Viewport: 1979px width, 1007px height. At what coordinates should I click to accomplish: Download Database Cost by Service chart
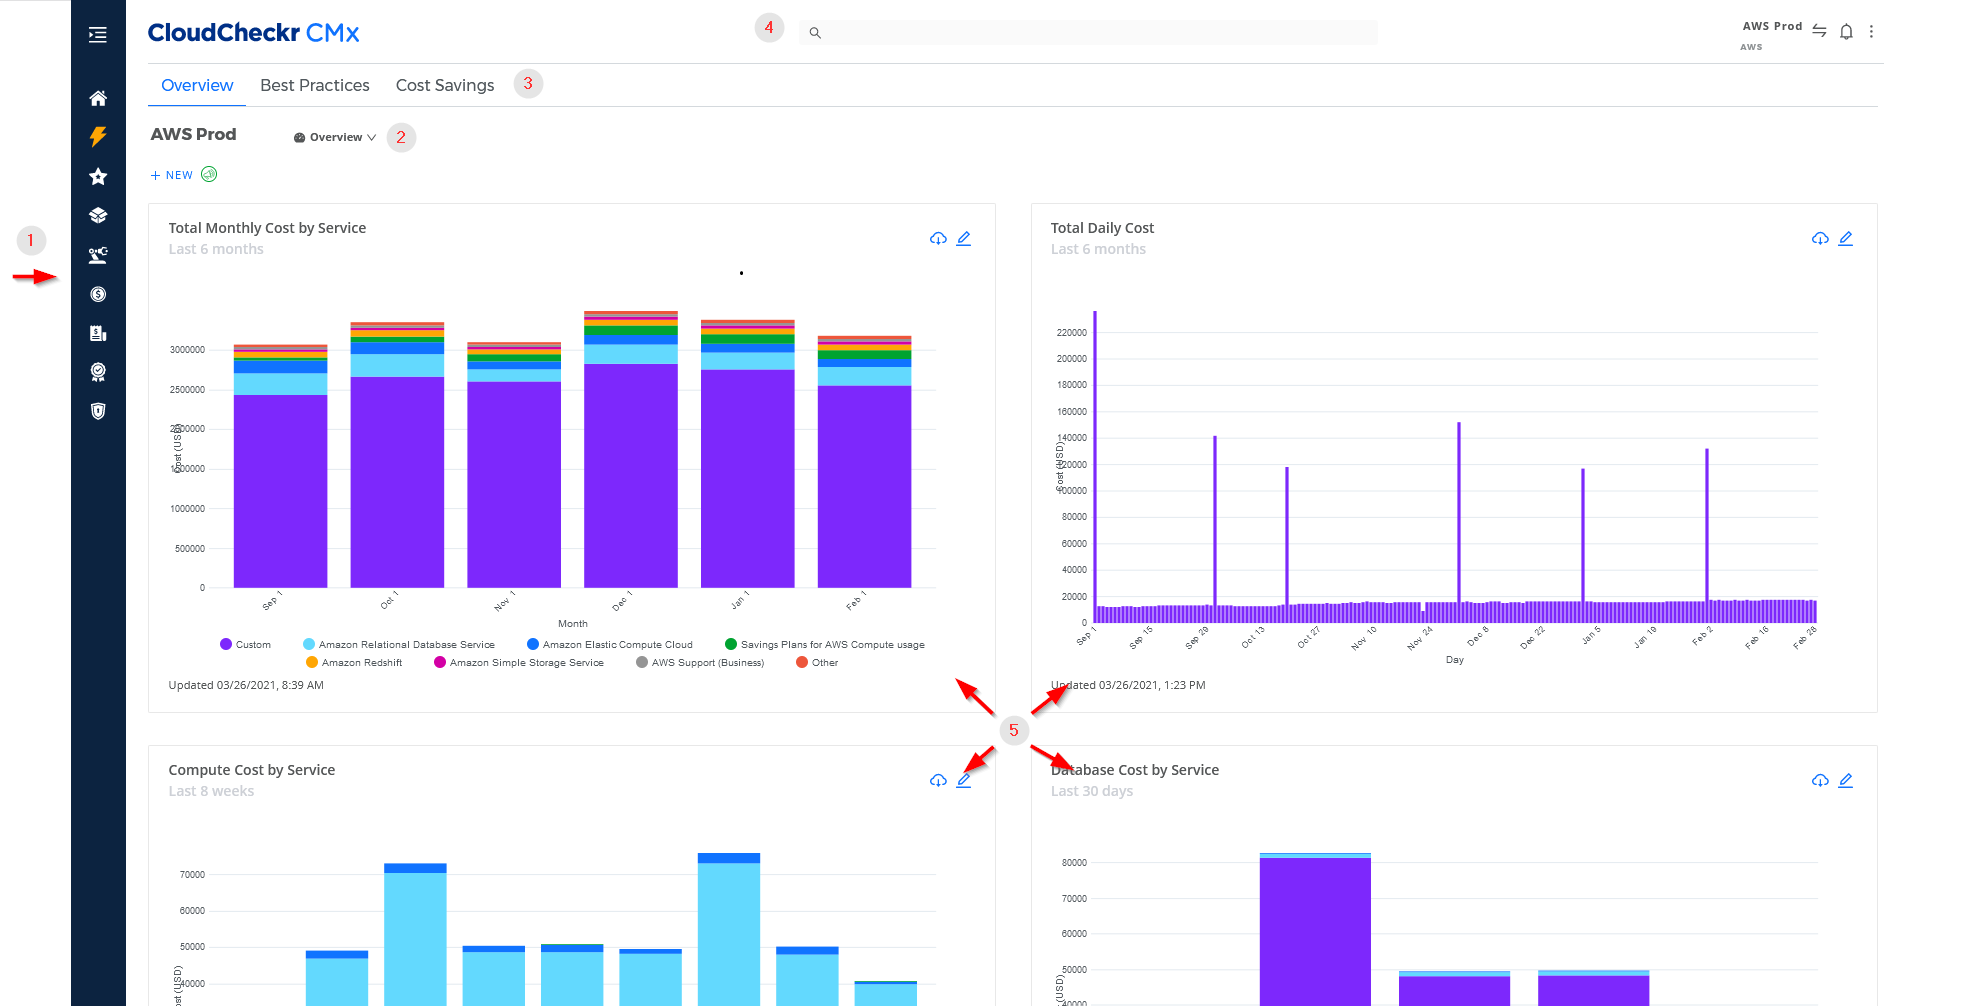pos(1820,780)
